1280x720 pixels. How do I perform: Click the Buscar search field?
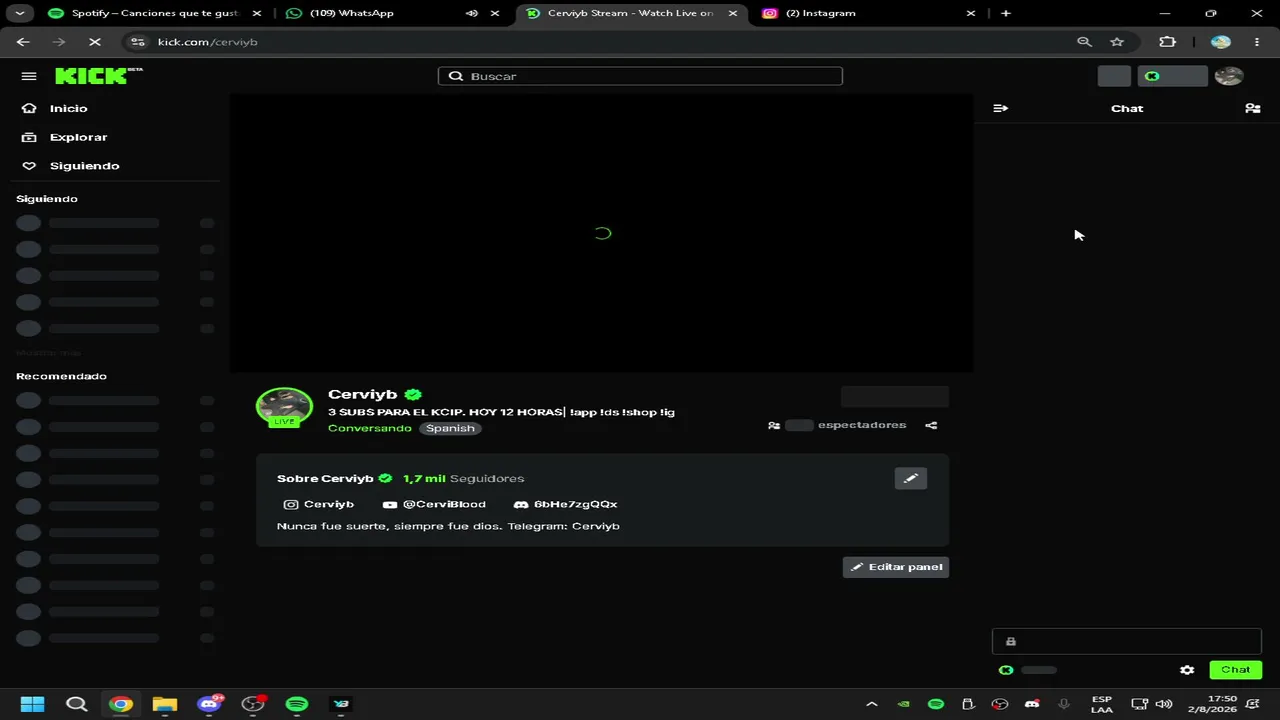(640, 76)
